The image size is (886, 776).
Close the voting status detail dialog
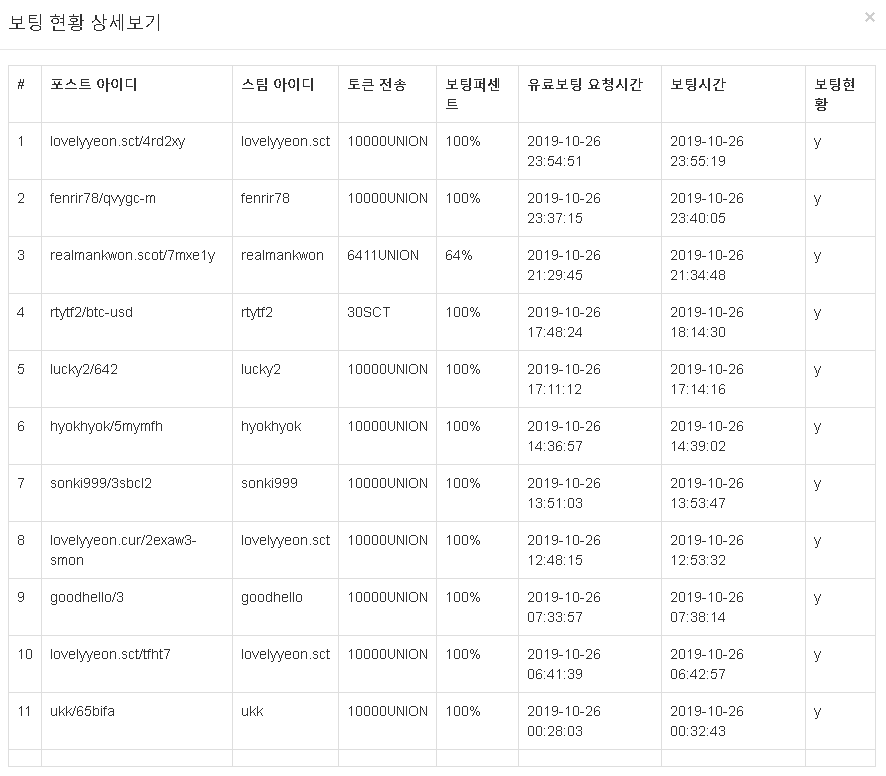click(x=870, y=18)
